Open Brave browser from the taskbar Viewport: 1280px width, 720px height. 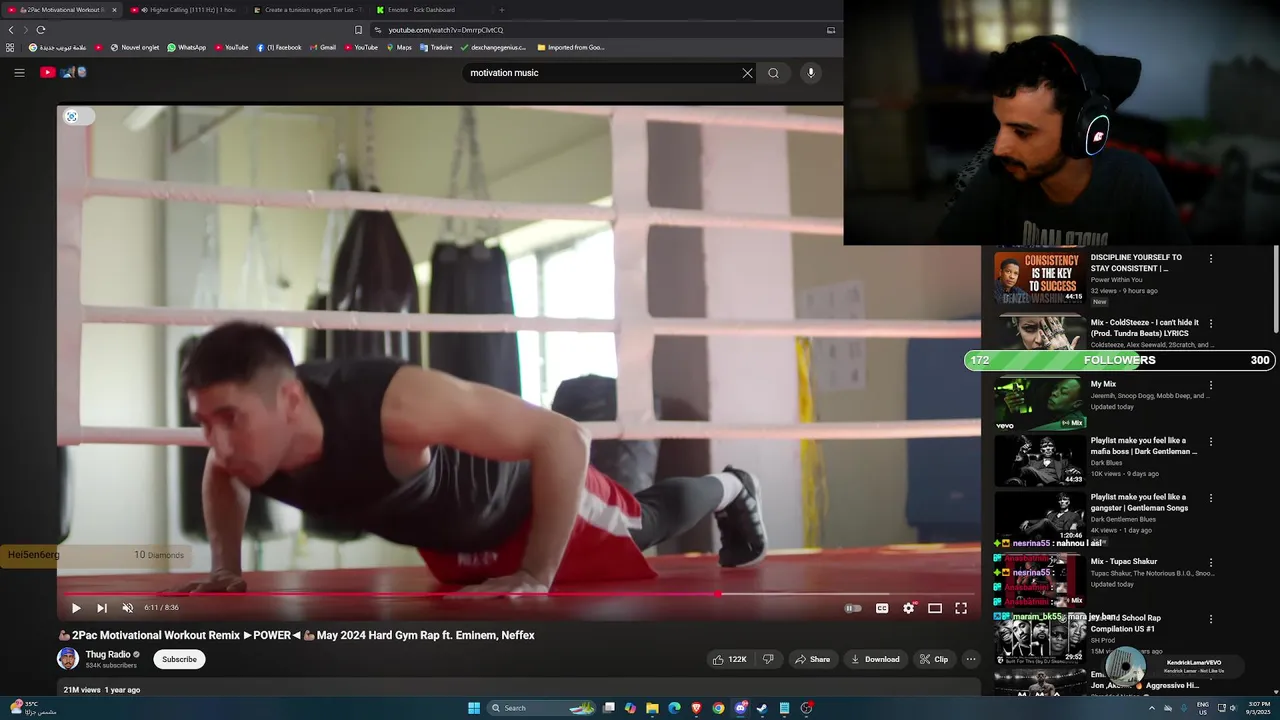point(696,708)
